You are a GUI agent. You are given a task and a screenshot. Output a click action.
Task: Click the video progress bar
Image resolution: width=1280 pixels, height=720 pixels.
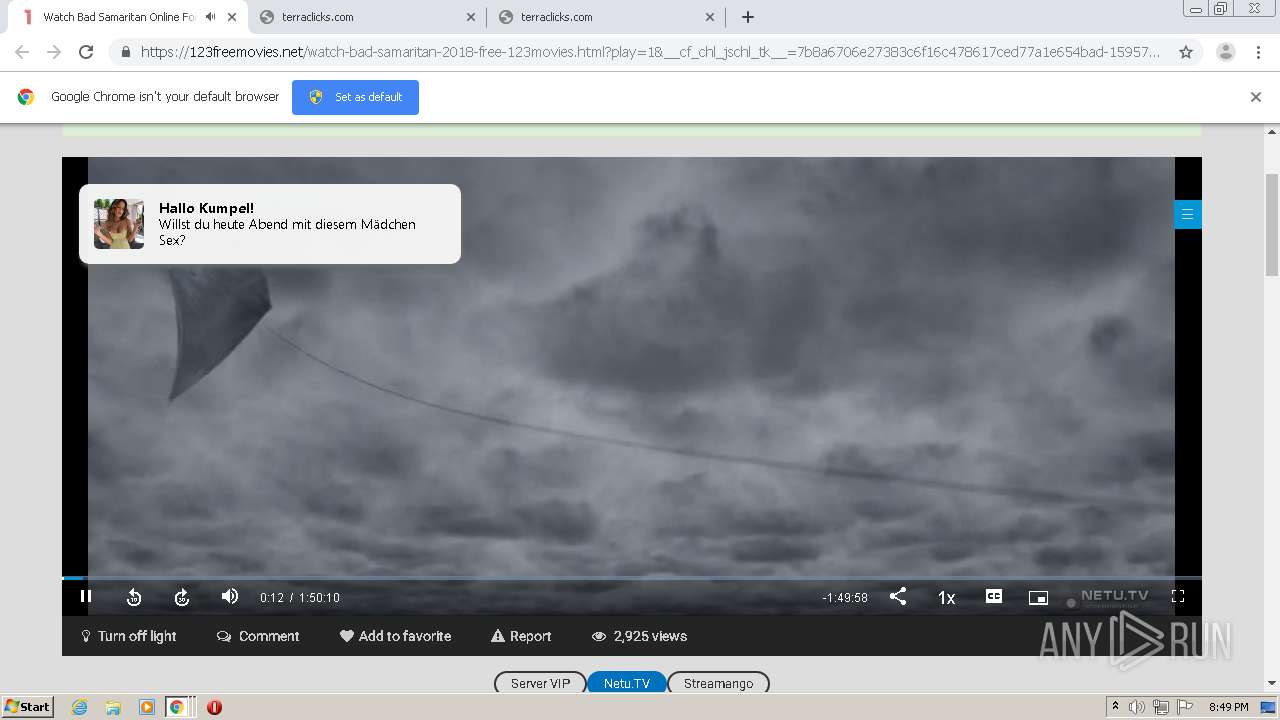632,578
